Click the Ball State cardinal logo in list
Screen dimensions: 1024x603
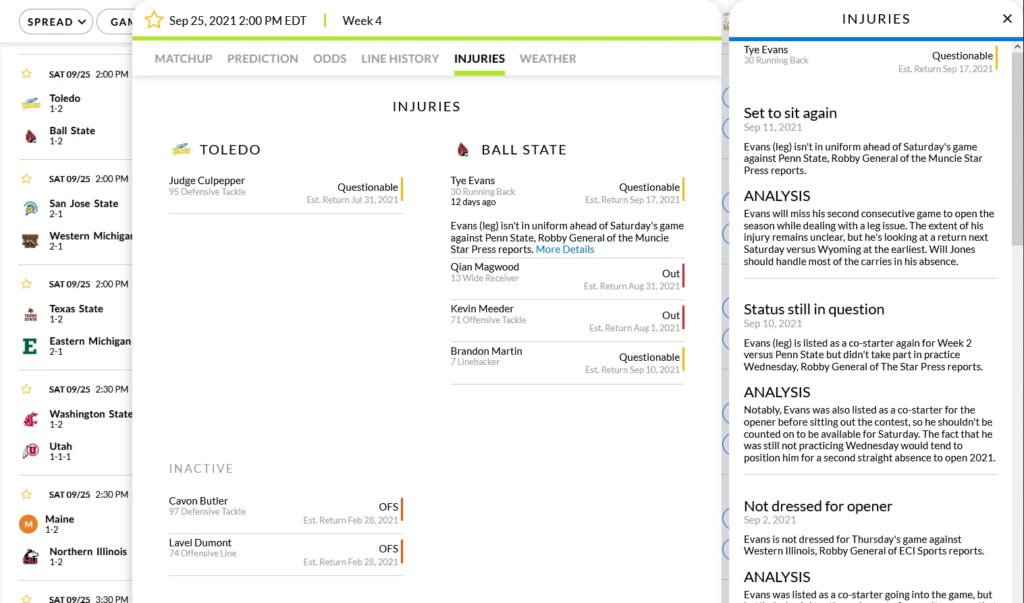[x=30, y=136]
